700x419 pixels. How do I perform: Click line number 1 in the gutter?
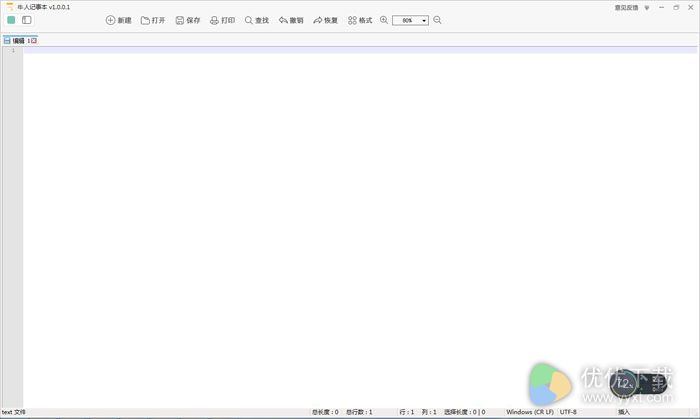point(13,50)
